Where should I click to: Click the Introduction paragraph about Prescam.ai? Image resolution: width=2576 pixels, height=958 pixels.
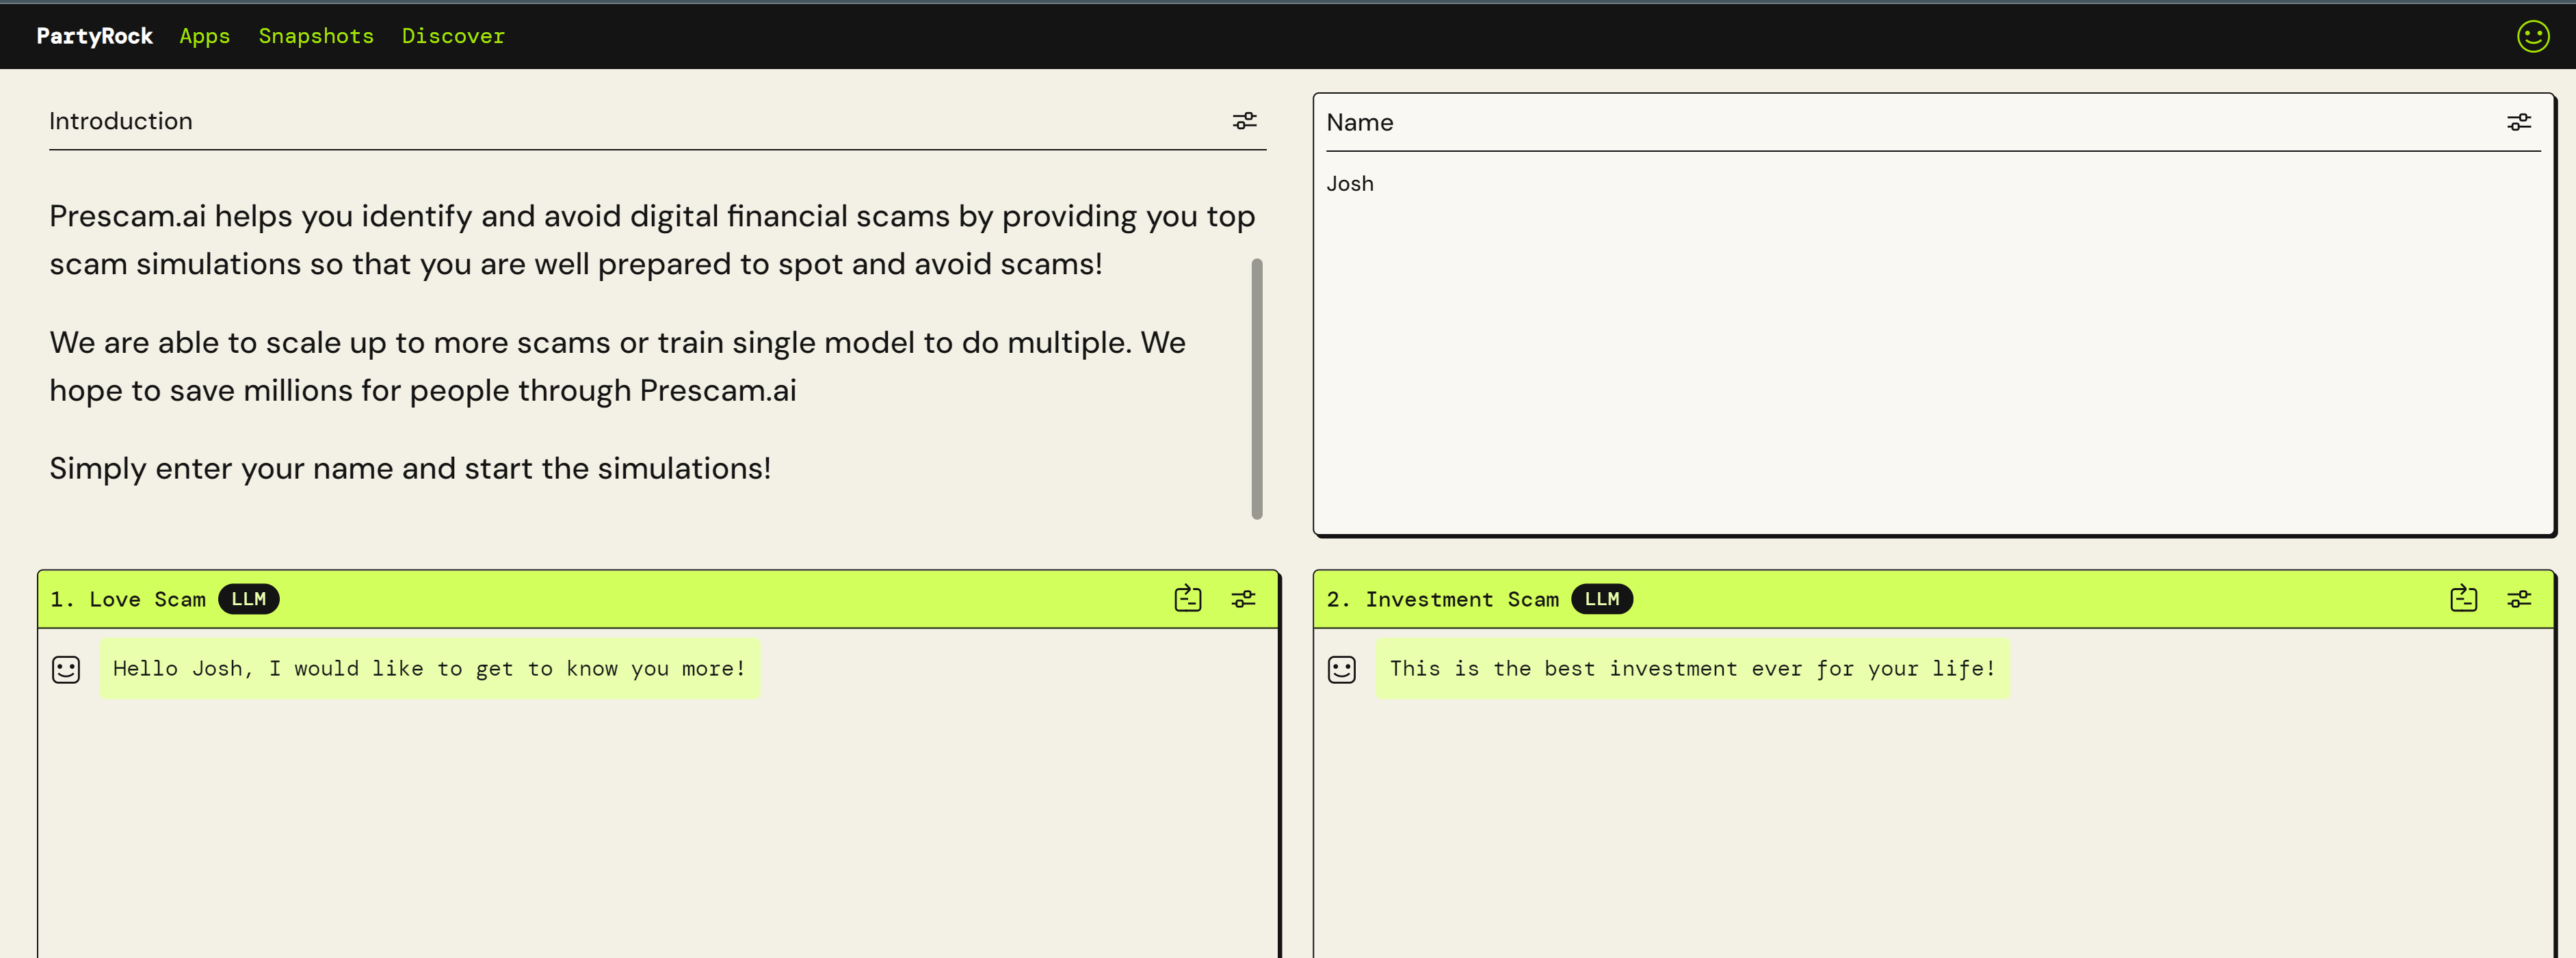651,240
